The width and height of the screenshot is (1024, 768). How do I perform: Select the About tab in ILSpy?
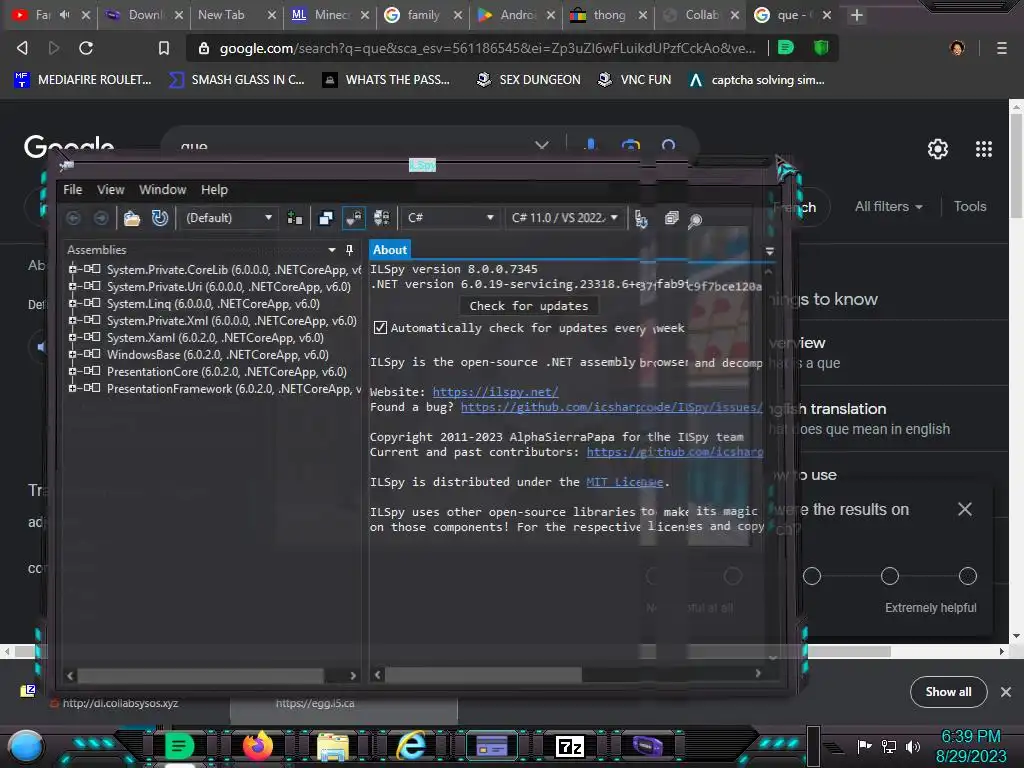[x=390, y=249]
